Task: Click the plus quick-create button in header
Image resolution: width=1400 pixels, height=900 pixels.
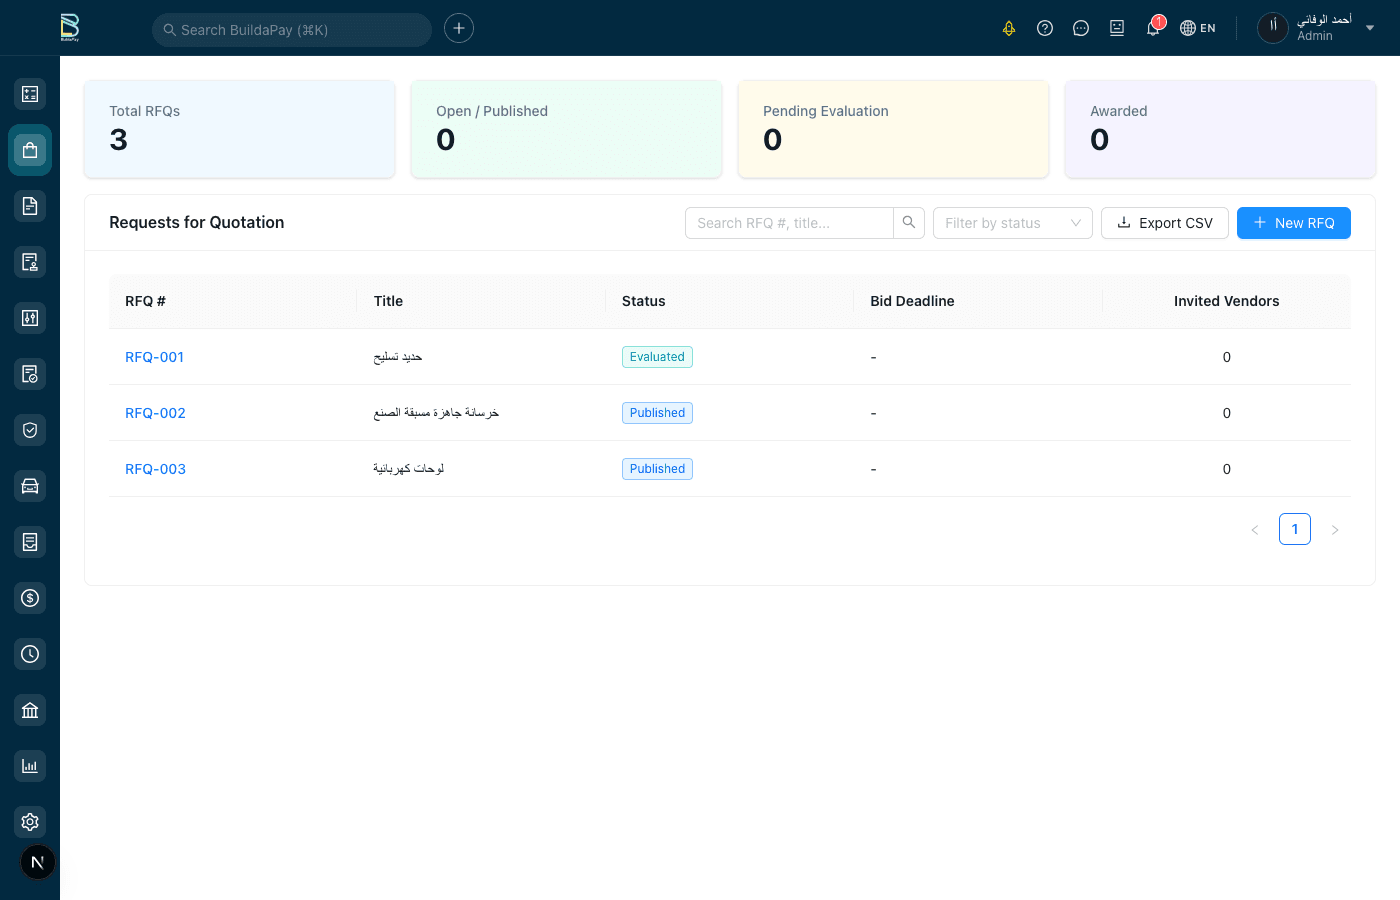Action: pyautogui.click(x=459, y=28)
